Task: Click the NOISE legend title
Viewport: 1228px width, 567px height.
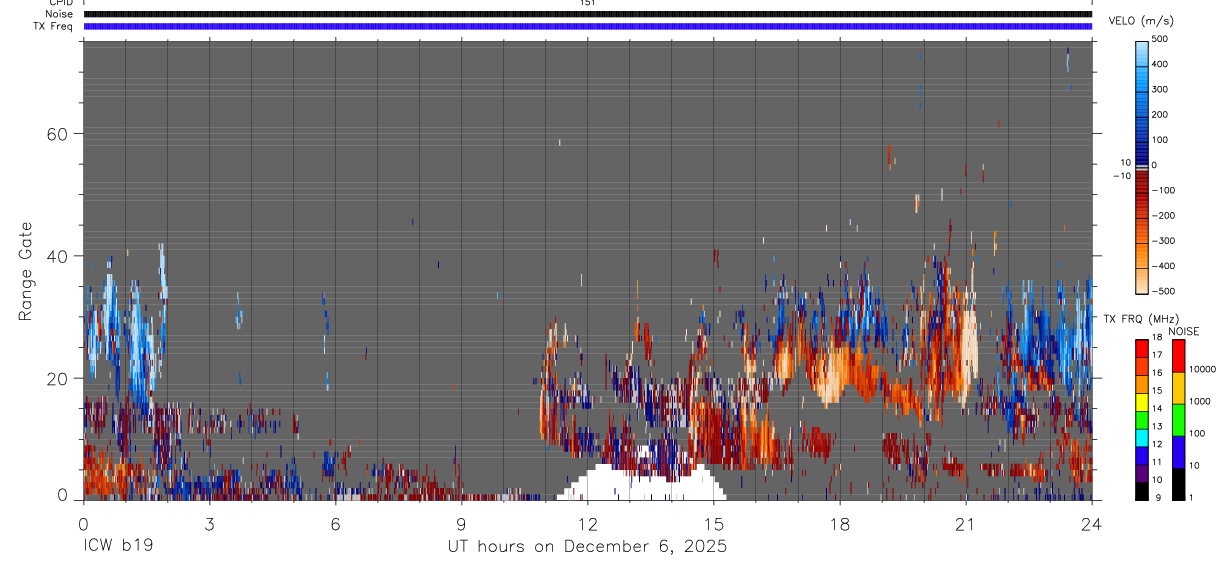Action: point(1183,331)
